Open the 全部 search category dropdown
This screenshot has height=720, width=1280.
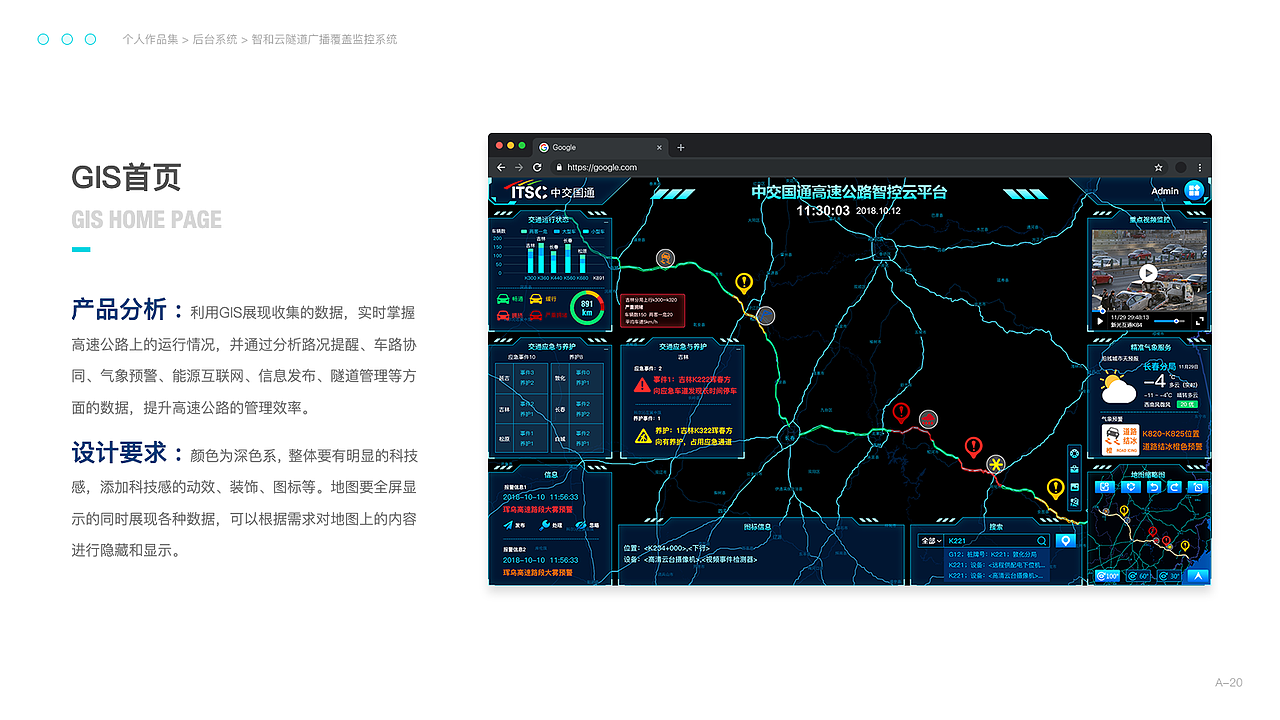coord(930,541)
